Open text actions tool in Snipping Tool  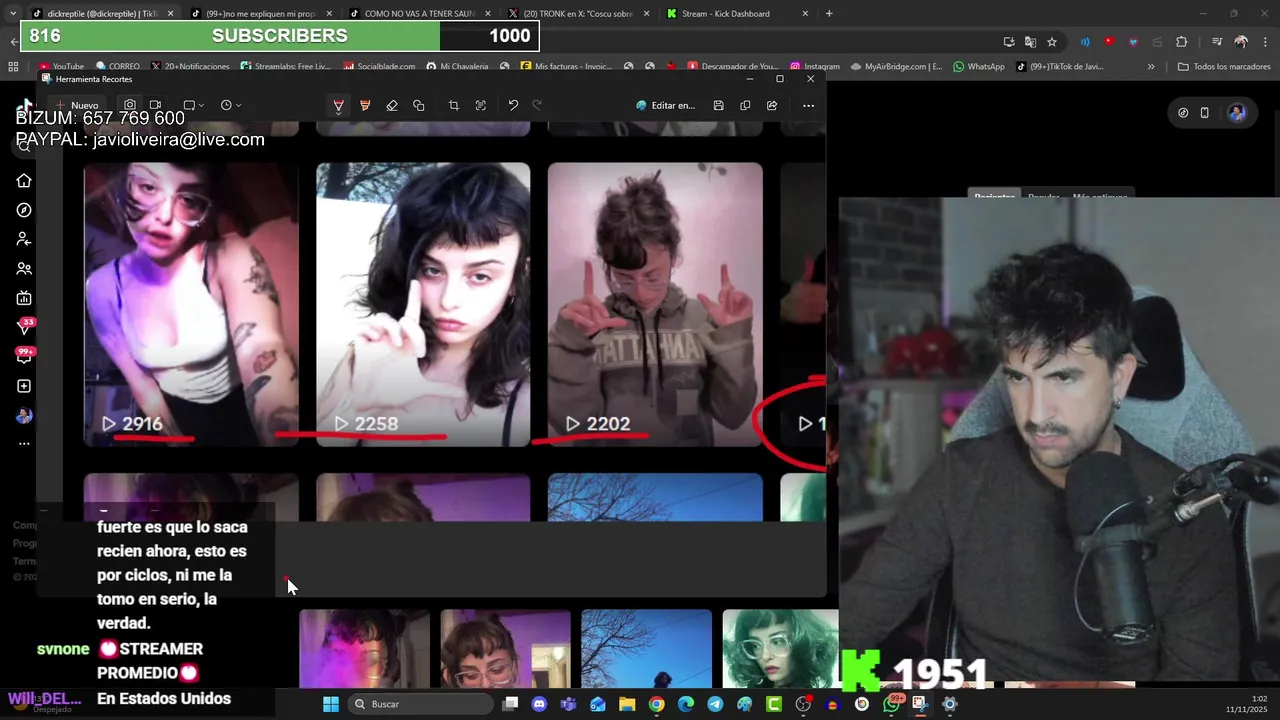(481, 105)
